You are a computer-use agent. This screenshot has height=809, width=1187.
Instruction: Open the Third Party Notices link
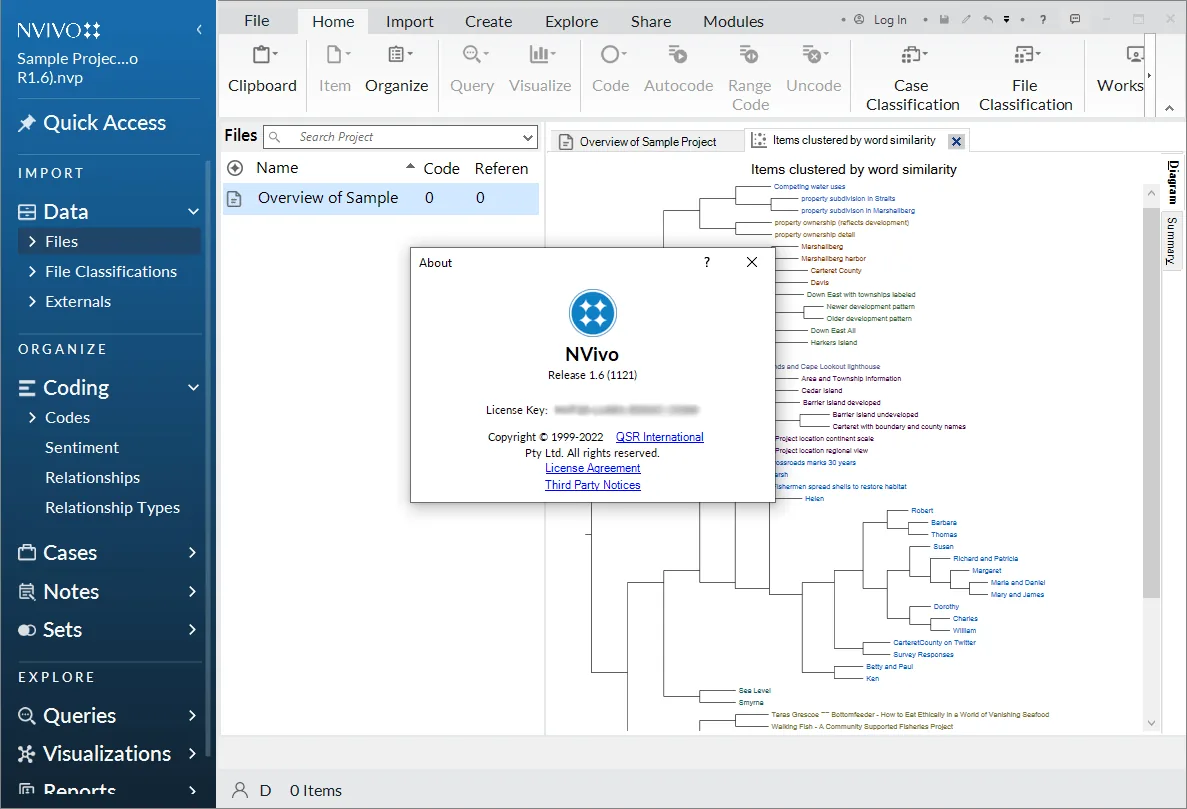tap(593, 484)
